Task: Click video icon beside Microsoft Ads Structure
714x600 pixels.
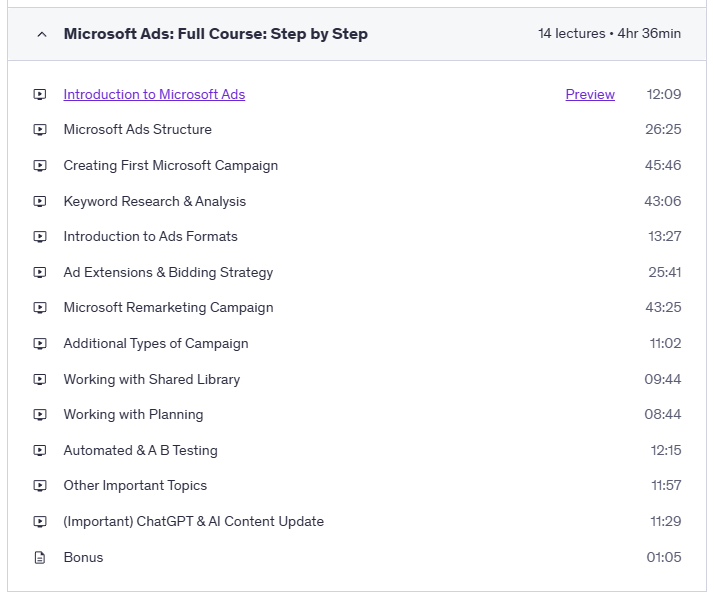Action: 40,130
